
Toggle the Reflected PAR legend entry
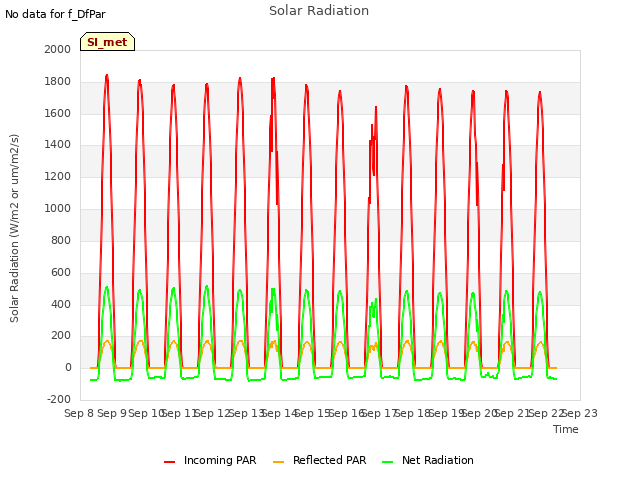pos(319,460)
